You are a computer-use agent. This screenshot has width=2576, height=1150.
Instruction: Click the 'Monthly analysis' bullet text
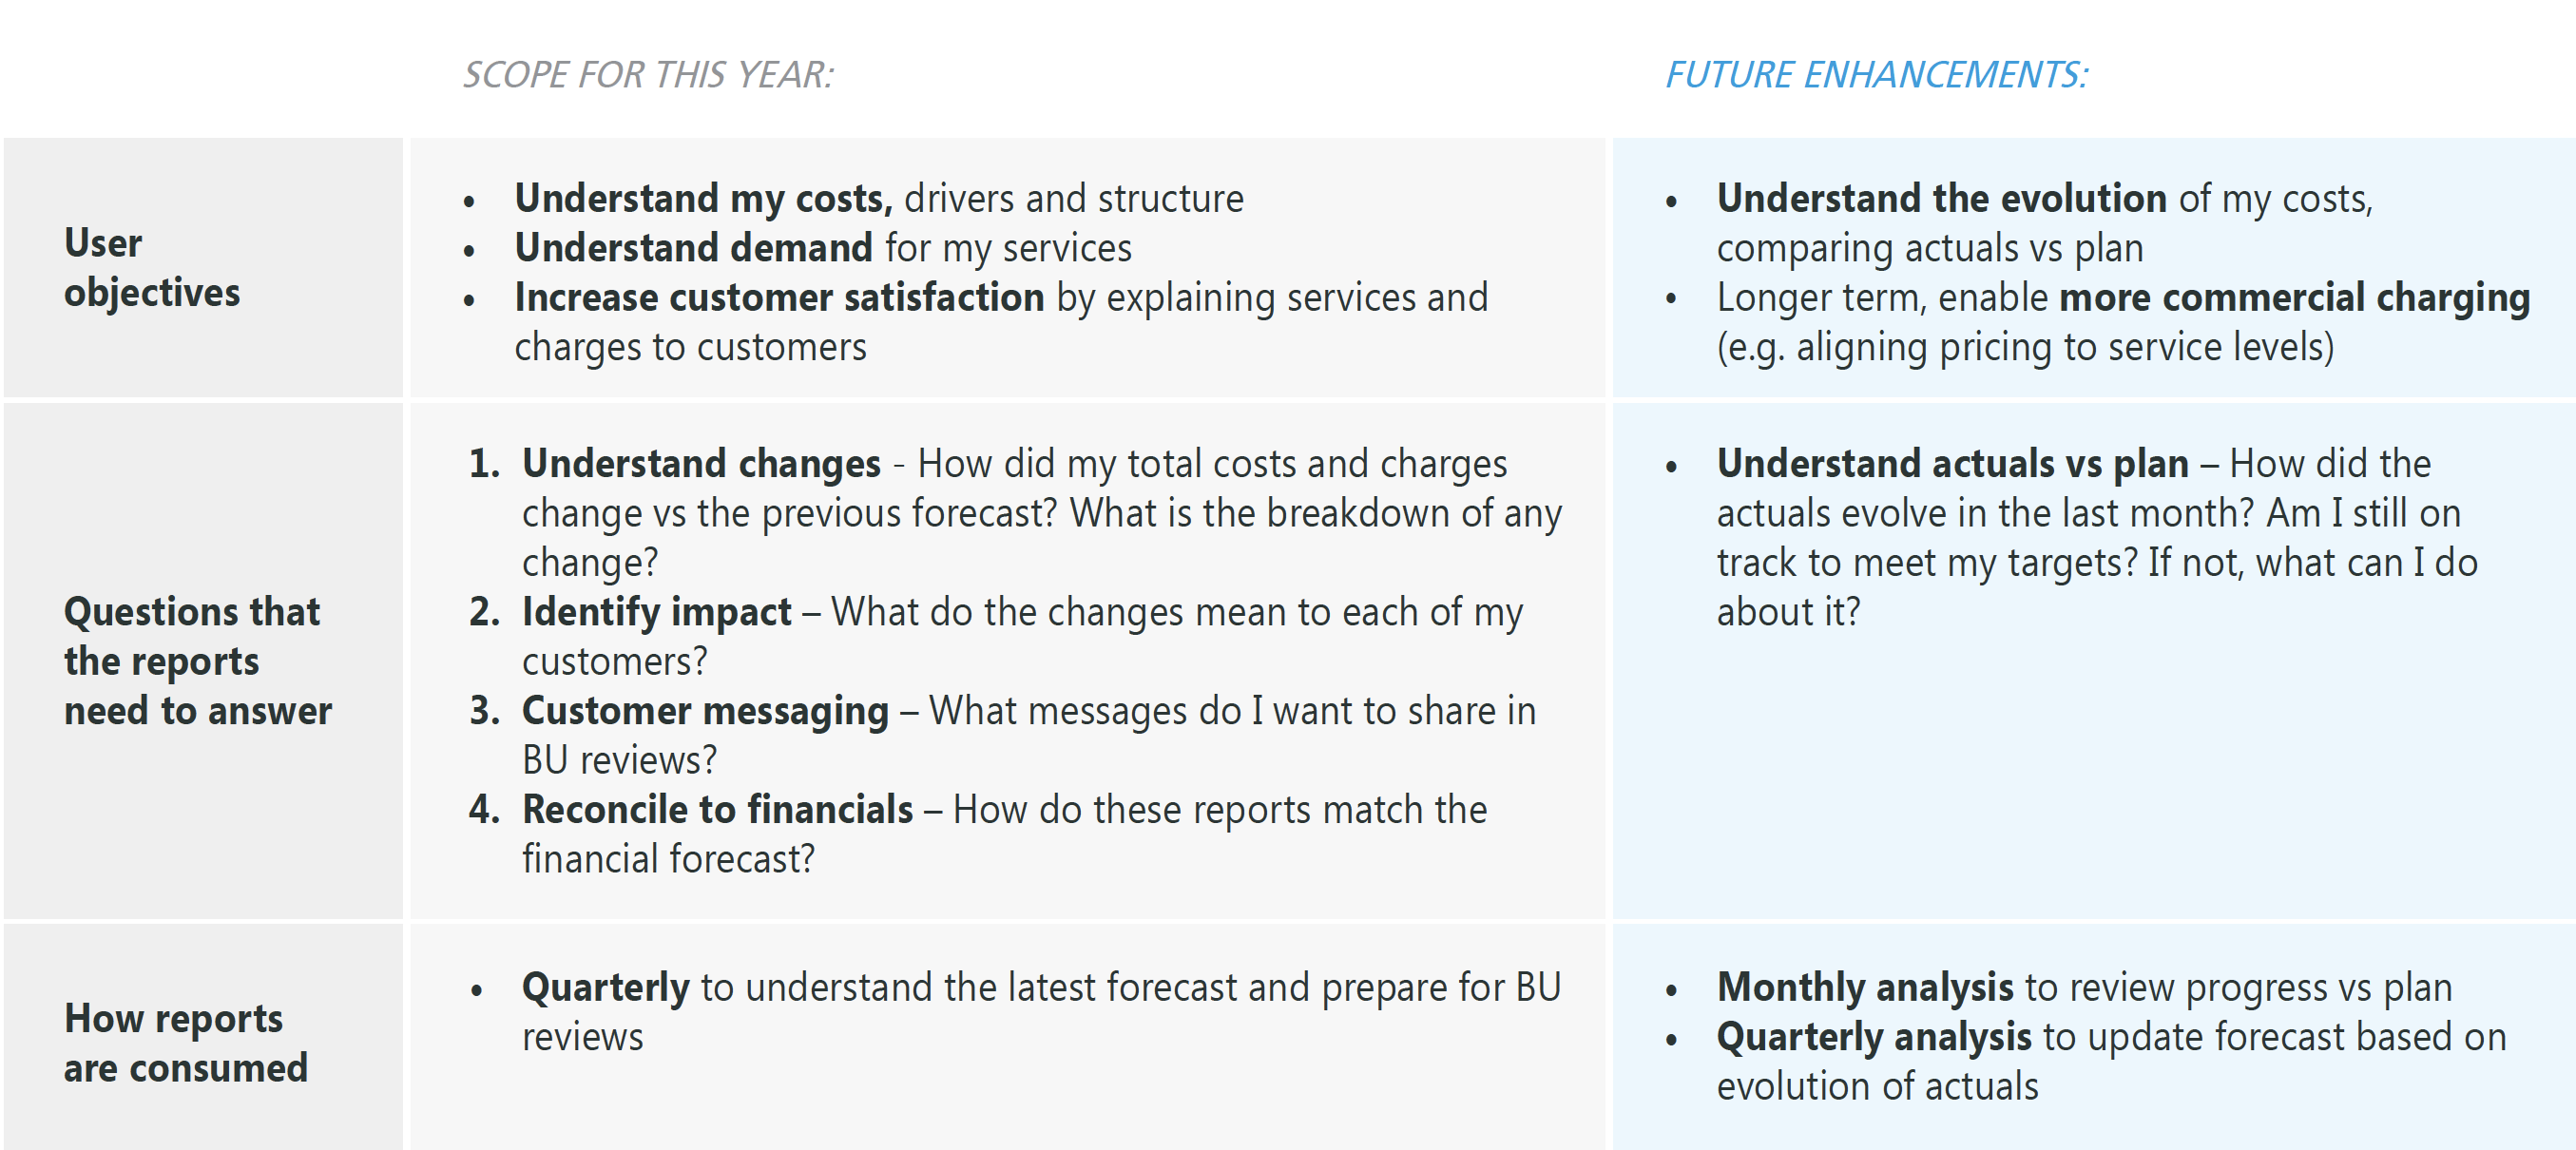[1864, 988]
